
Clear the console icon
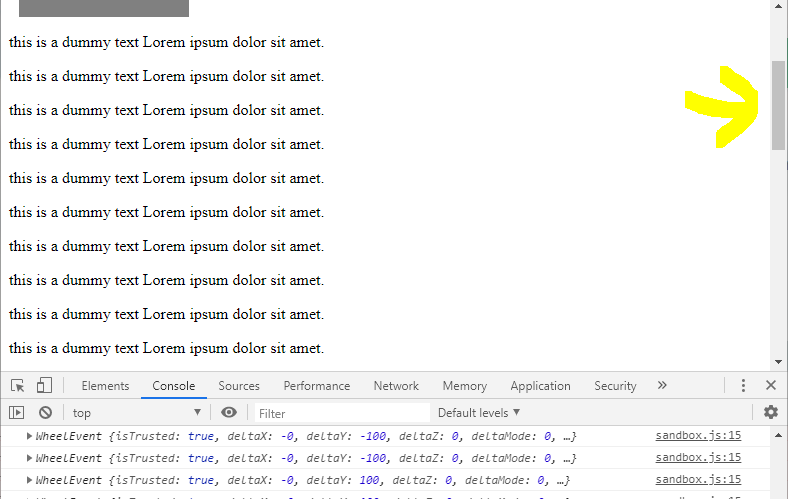pyautogui.click(x=45, y=412)
